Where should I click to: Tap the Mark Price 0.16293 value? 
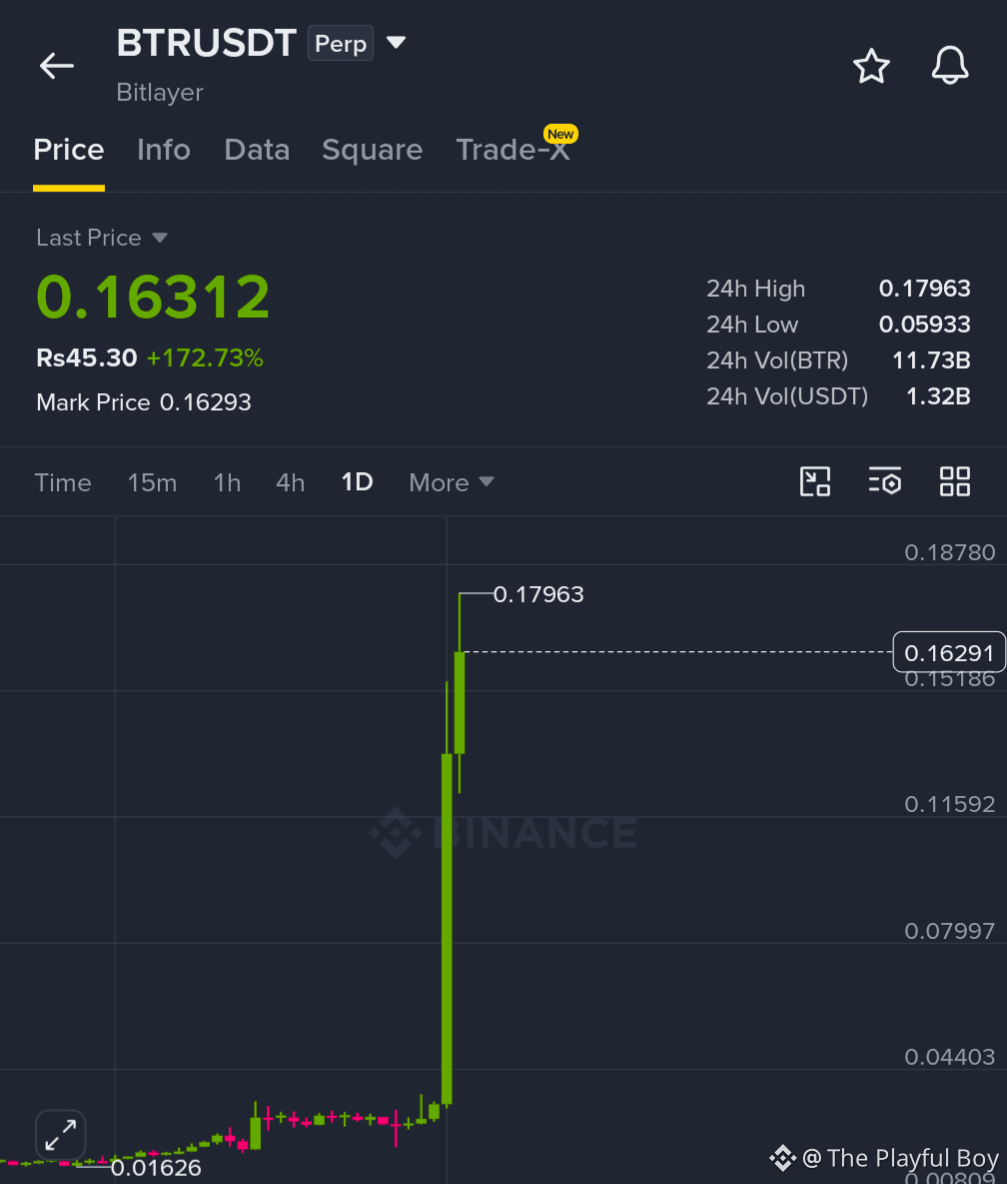pyautogui.click(x=205, y=402)
